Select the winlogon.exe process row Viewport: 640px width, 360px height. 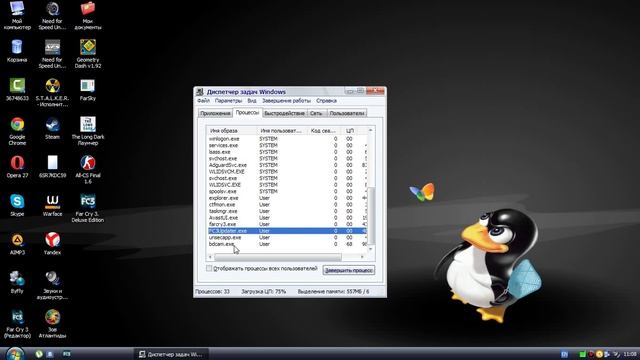(287, 139)
